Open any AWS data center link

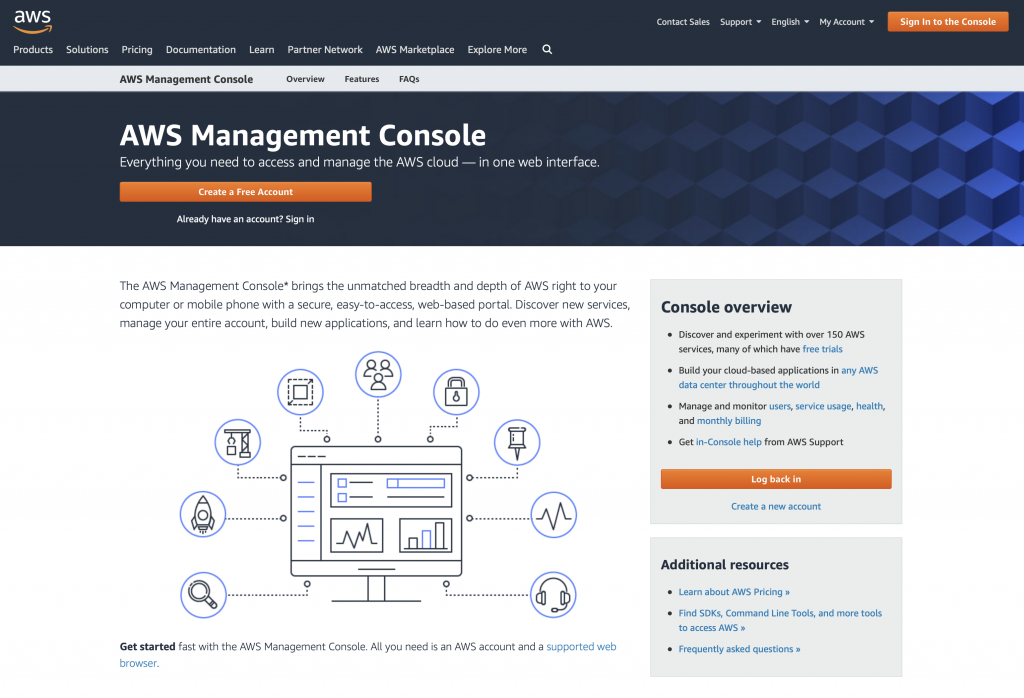point(778,377)
